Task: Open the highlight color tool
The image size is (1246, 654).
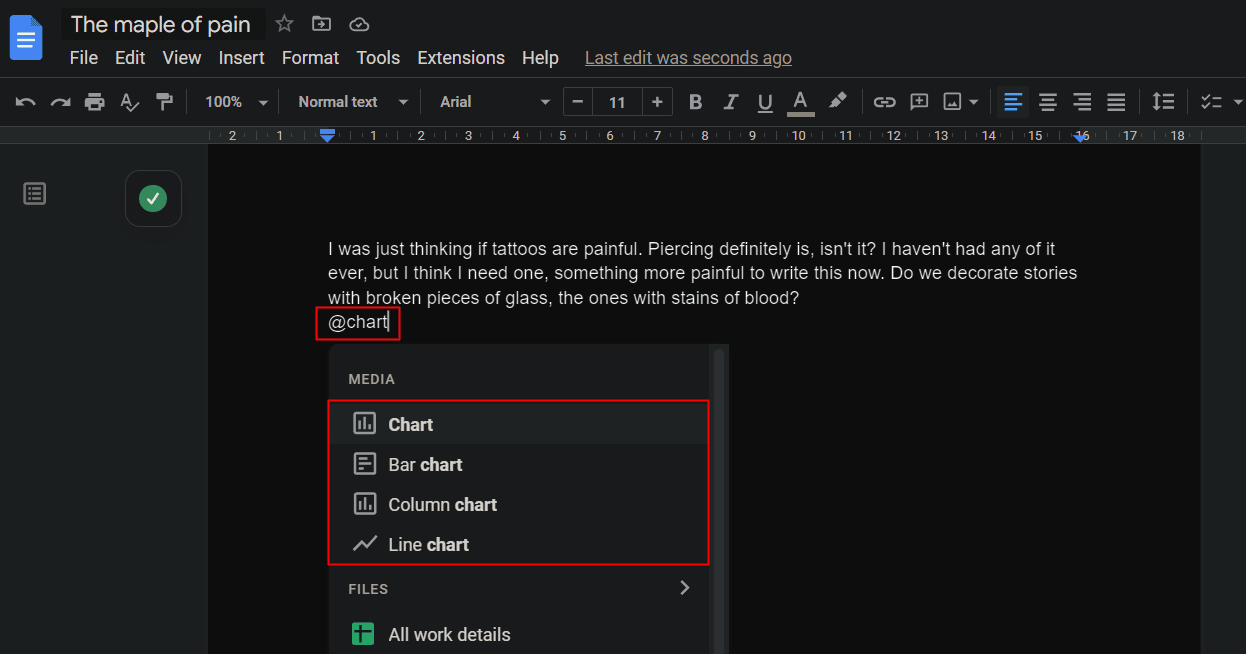Action: 838,102
